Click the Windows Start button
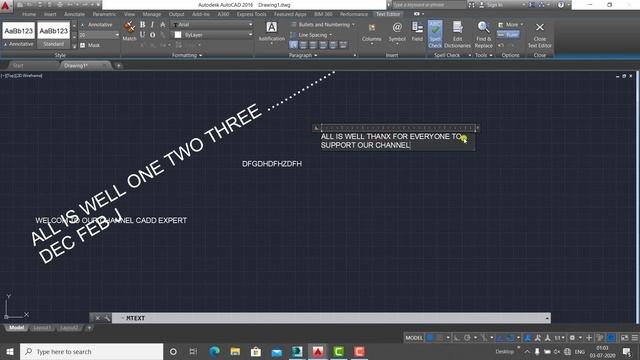The image size is (640, 360). point(10,351)
